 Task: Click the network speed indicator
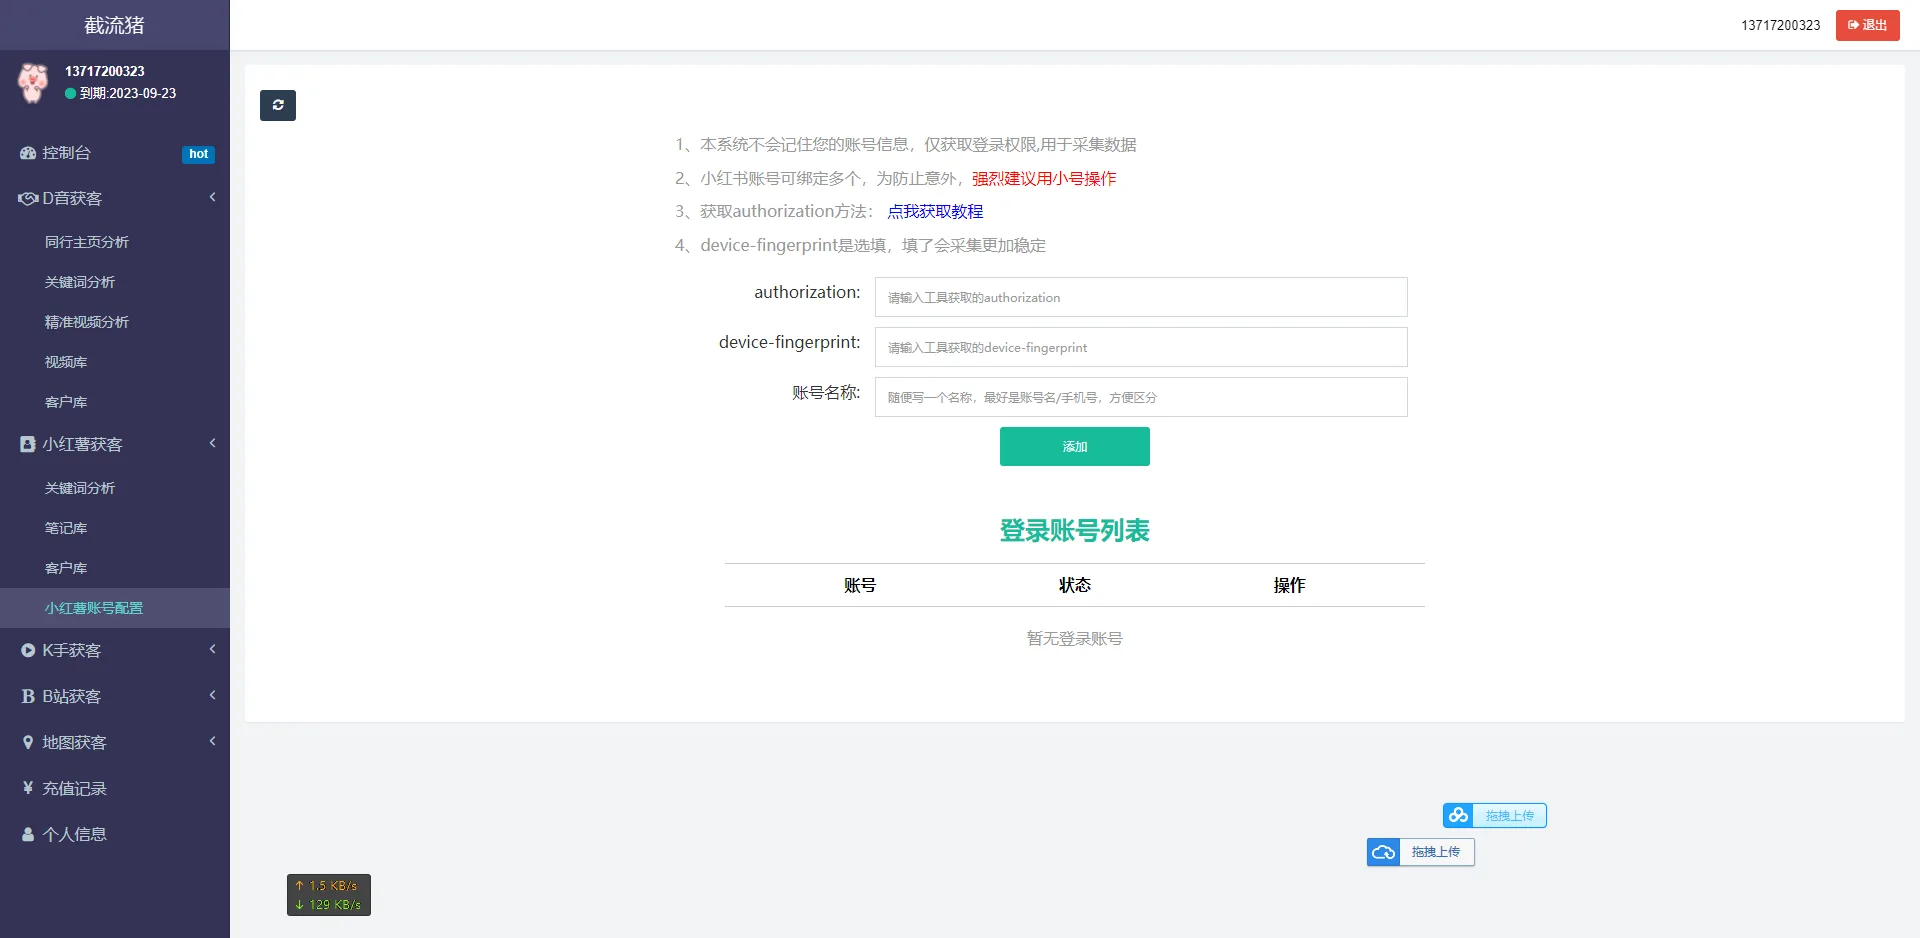pyautogui.click(x=328, y=894)
